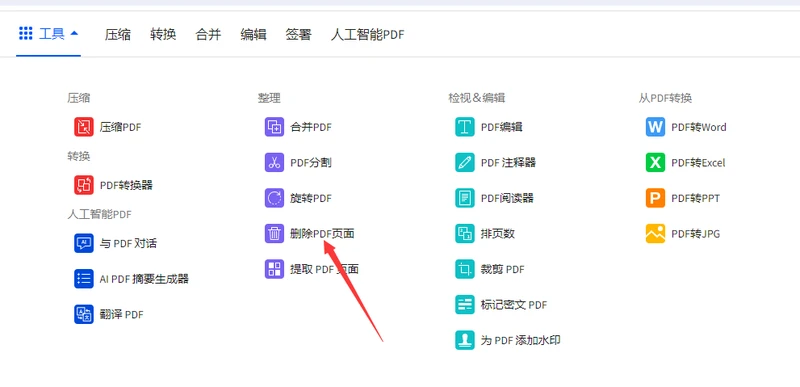Open the 提取 PDF 页面 text link
The image size is (800, 387).
coord(324,269)
